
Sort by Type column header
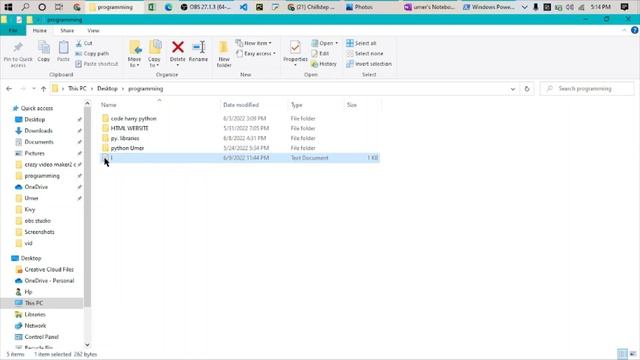[296, 105]
